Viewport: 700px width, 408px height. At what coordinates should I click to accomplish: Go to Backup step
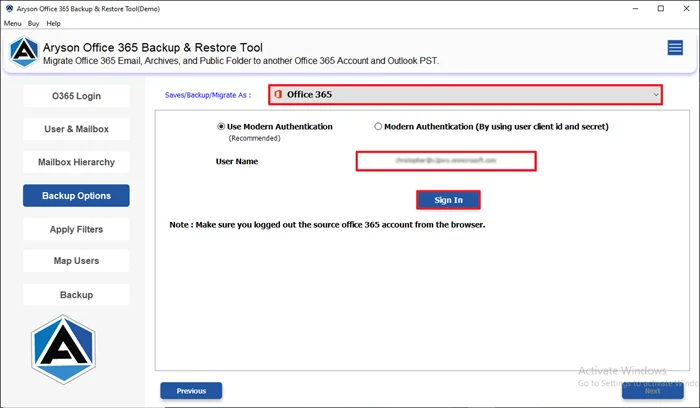(76, 295)
